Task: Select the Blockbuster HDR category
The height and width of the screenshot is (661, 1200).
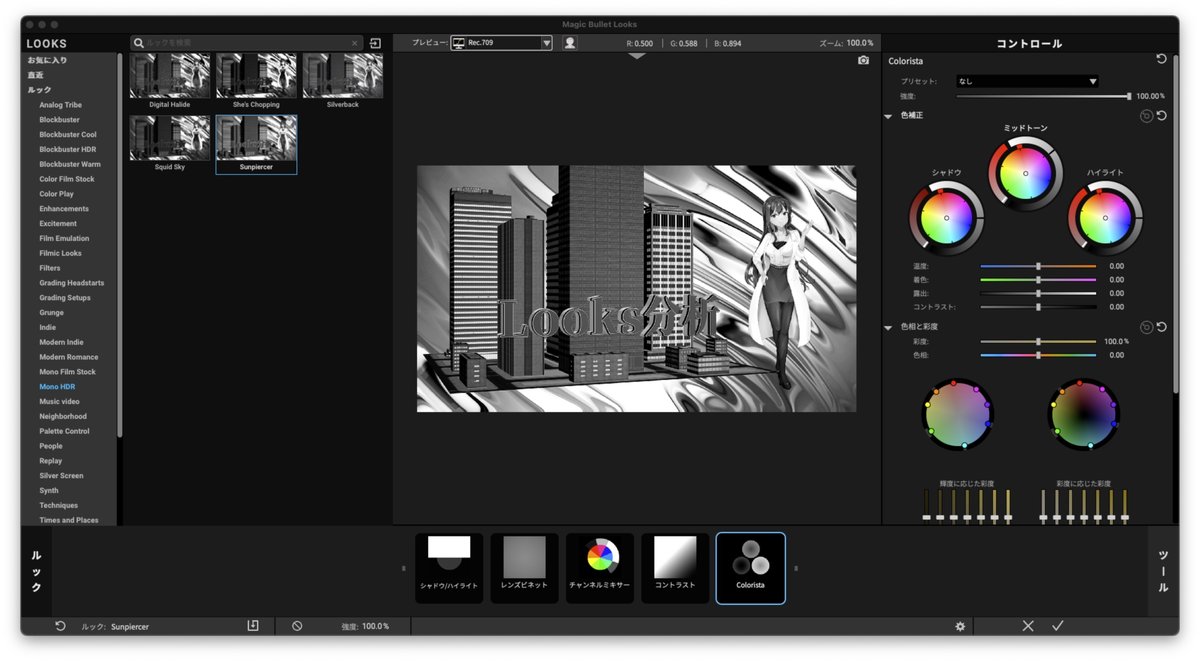Action: pyautogui.click(x=68, y=149)
